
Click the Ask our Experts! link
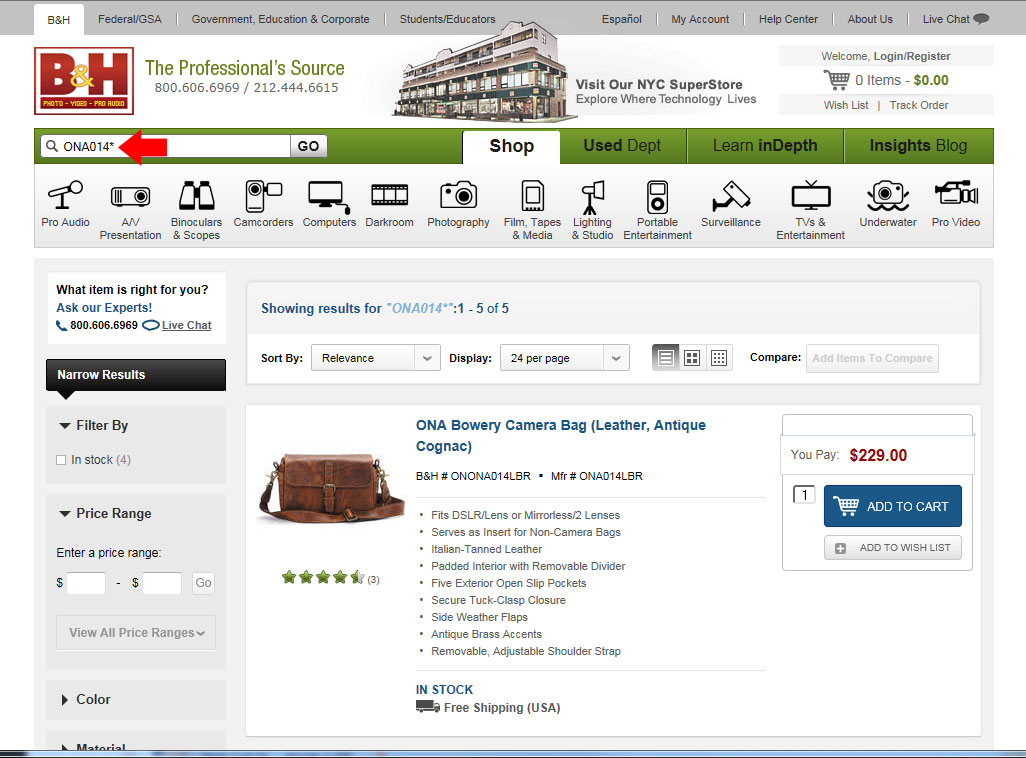(104, 308)
